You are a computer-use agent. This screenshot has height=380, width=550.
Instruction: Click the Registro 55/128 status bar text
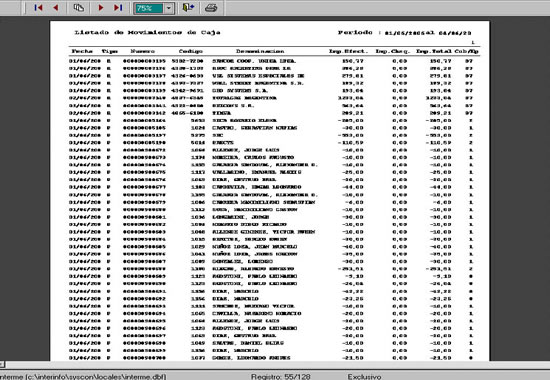point(281,376)
